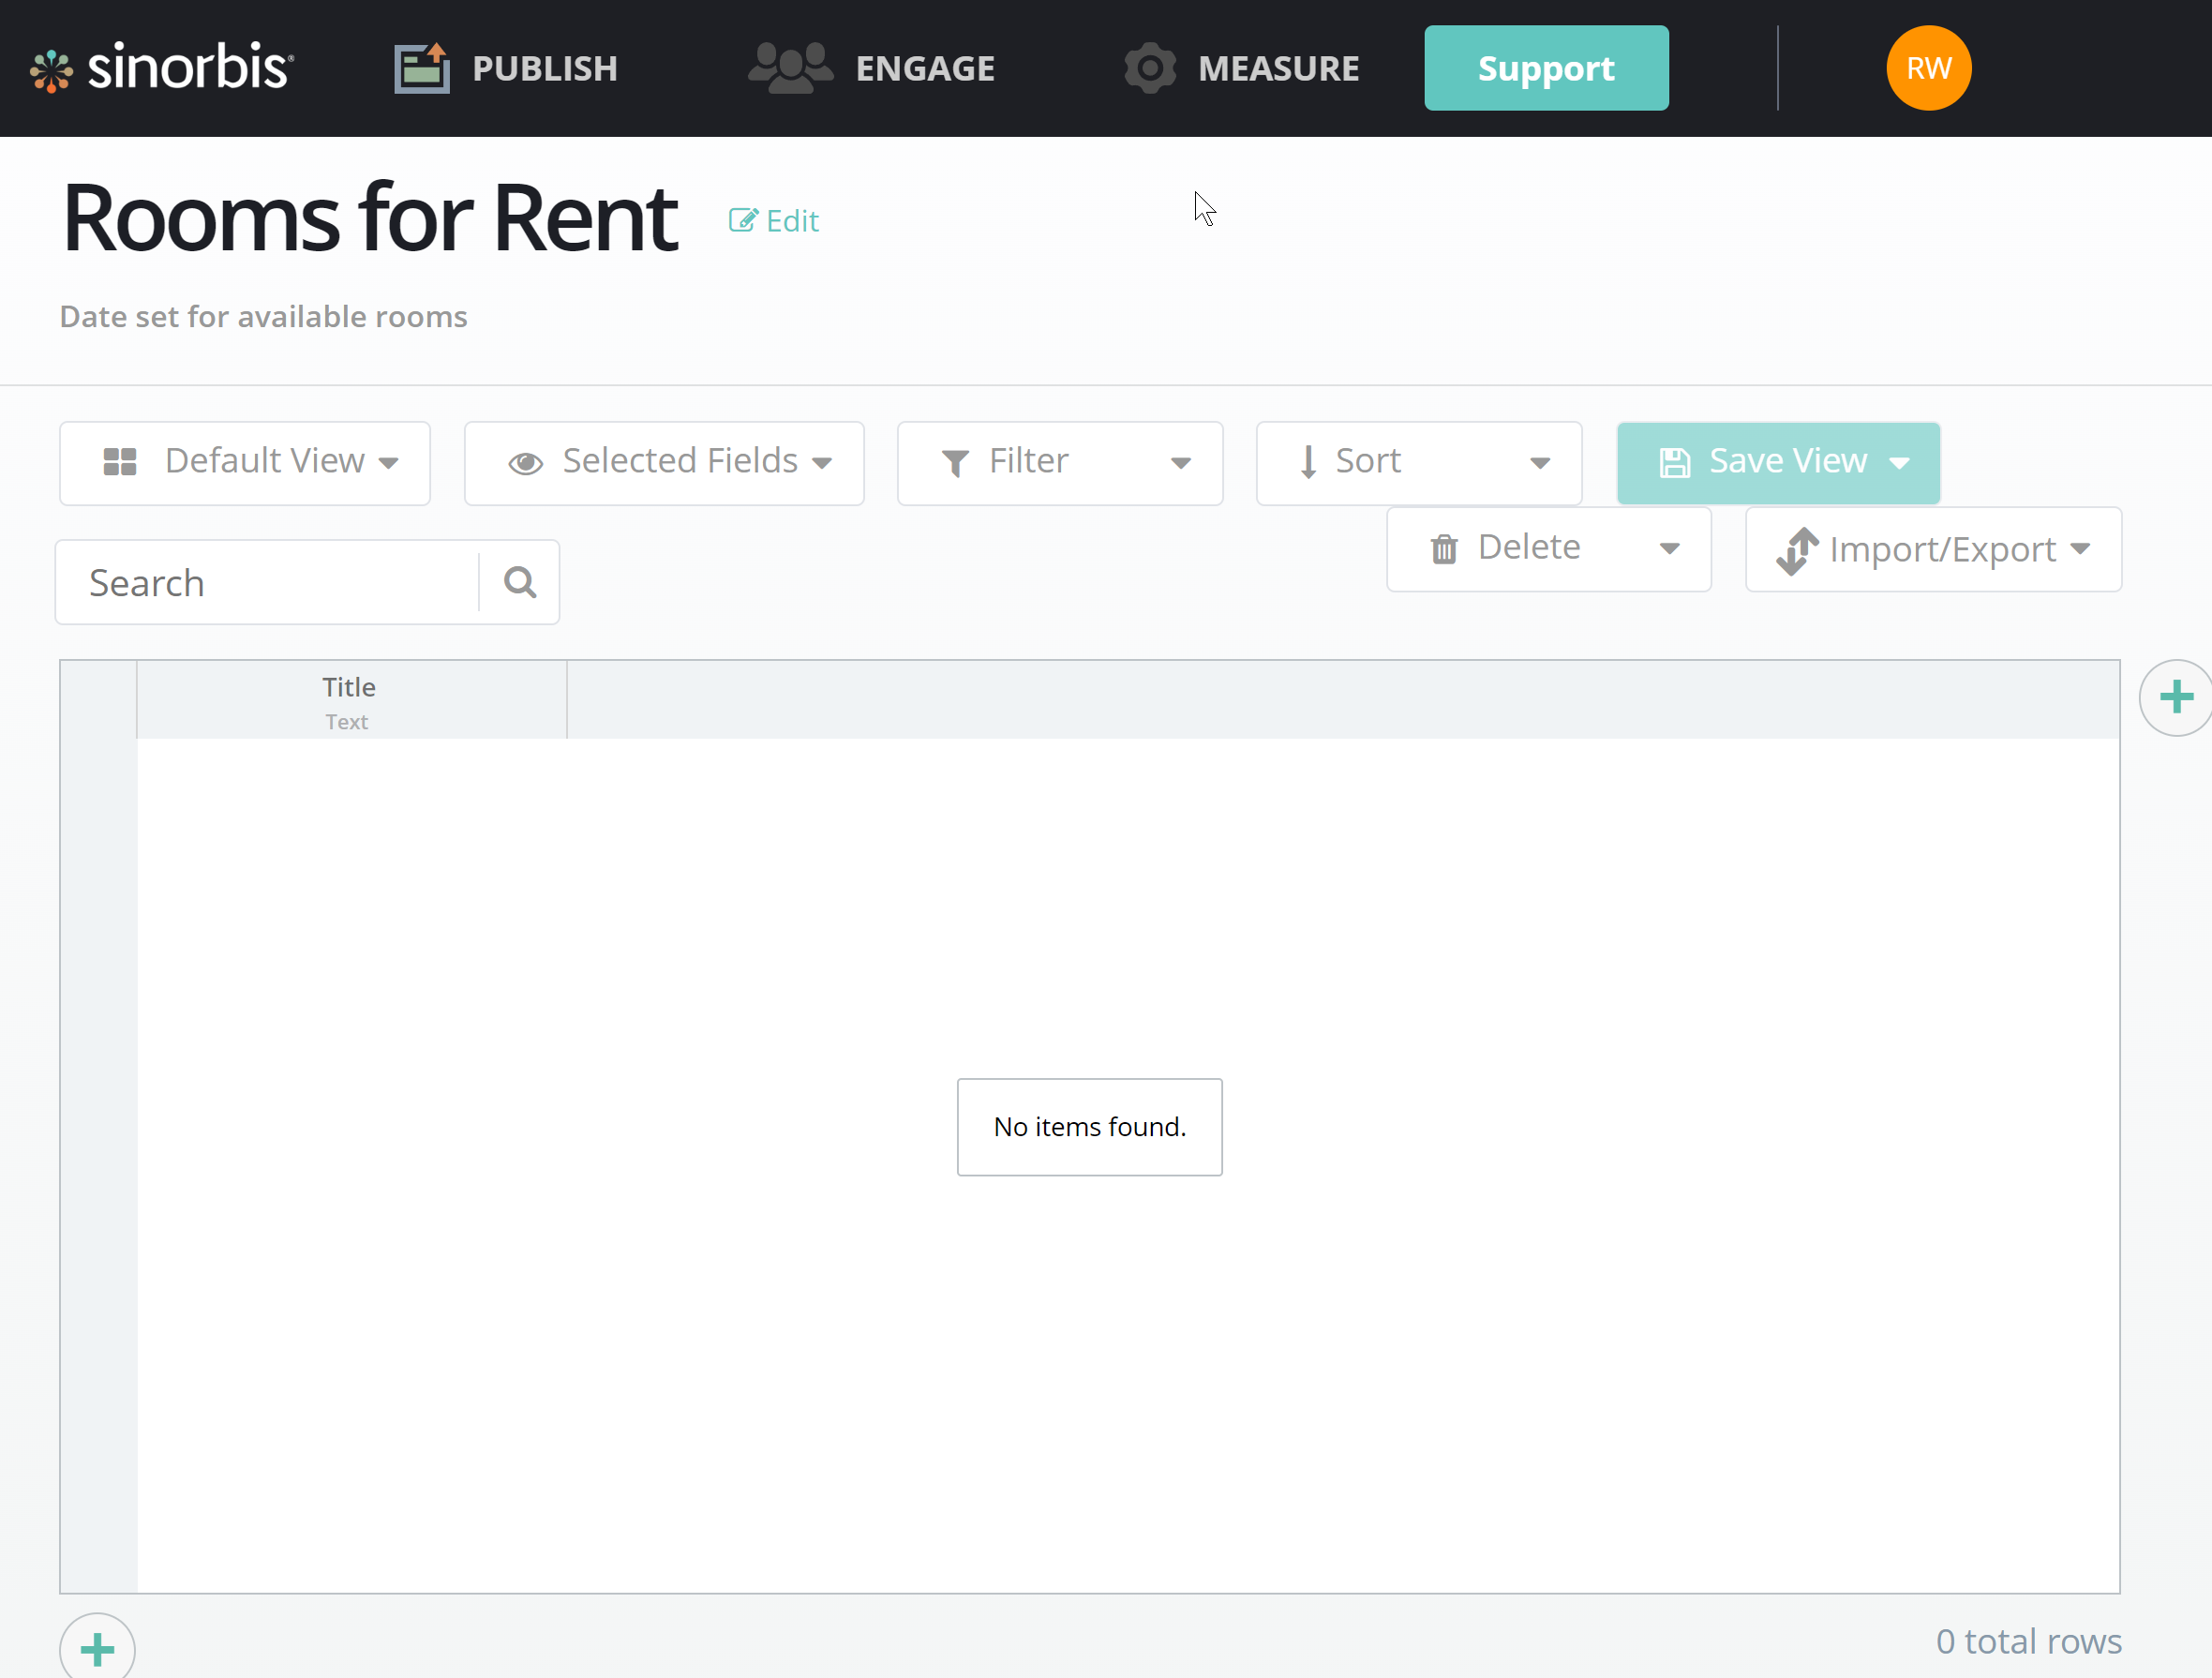Click the search magnifier icon
The height and width of the screenshot is (1678, 2212).
[519, 582]
